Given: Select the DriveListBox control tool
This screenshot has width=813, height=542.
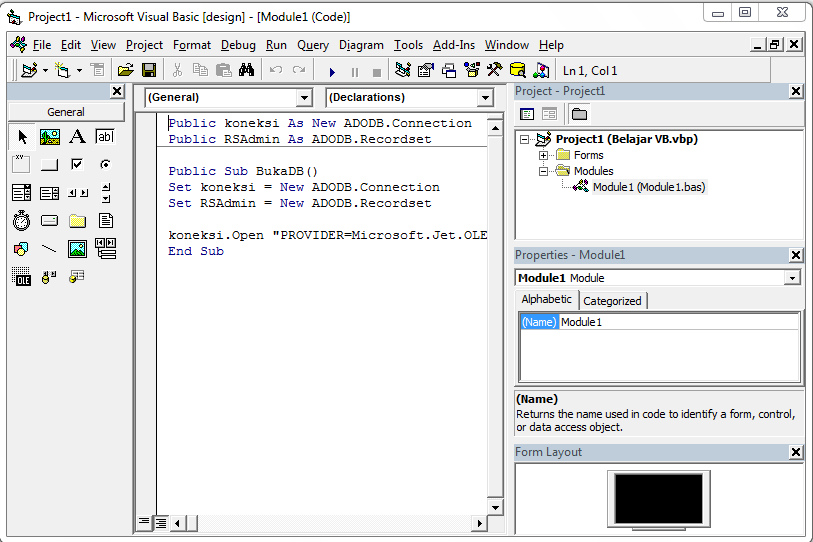Looking at the screenshot, I should pos(50,221).
